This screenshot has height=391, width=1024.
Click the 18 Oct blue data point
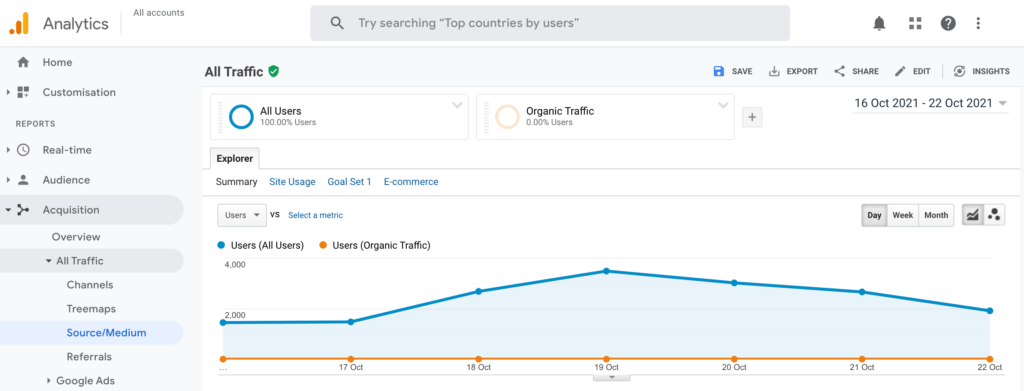[x=479, y=291]
